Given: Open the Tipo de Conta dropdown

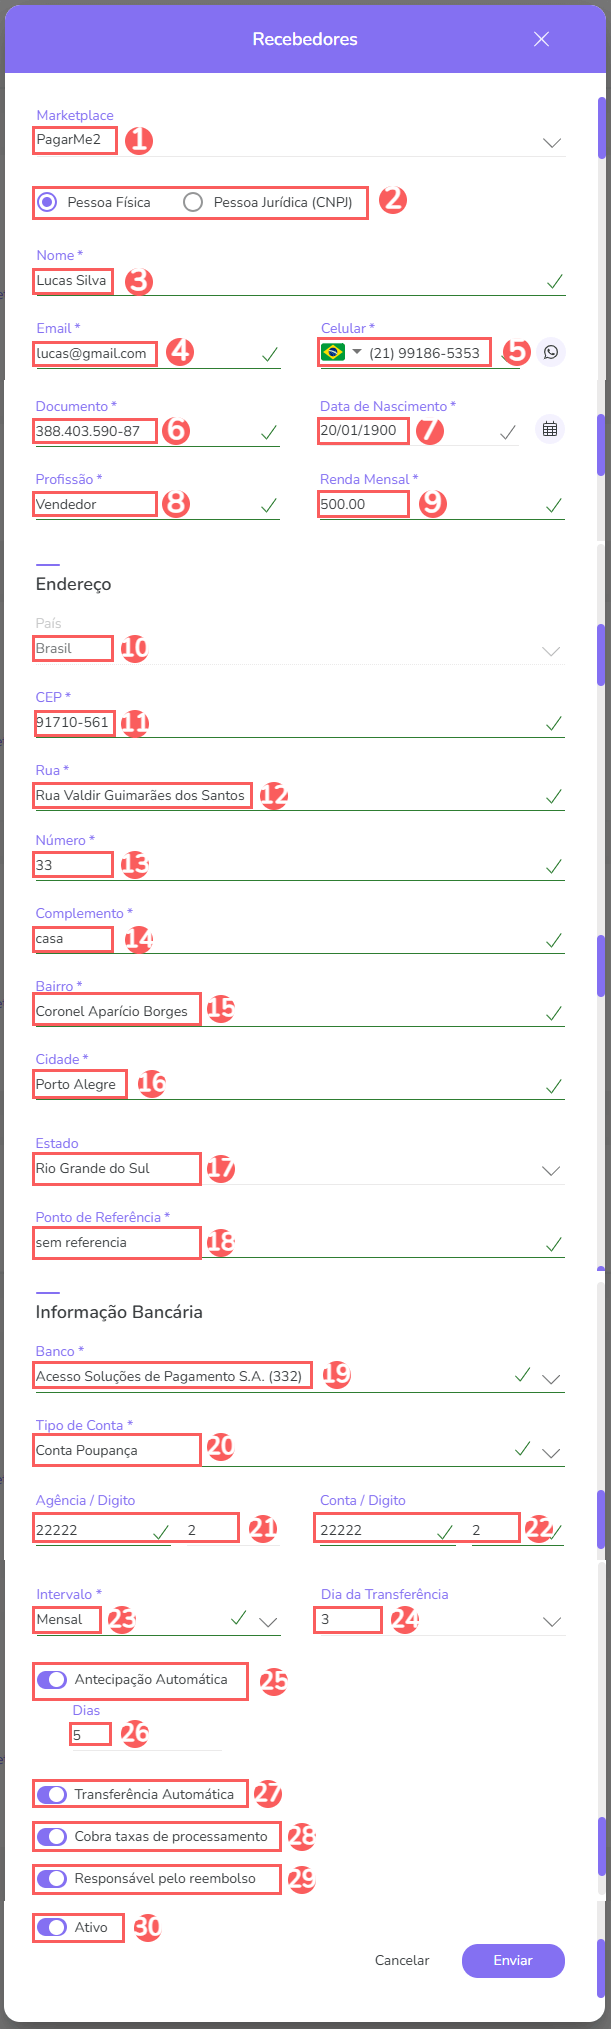Looking at the screenshot, I should [551, 1452].
